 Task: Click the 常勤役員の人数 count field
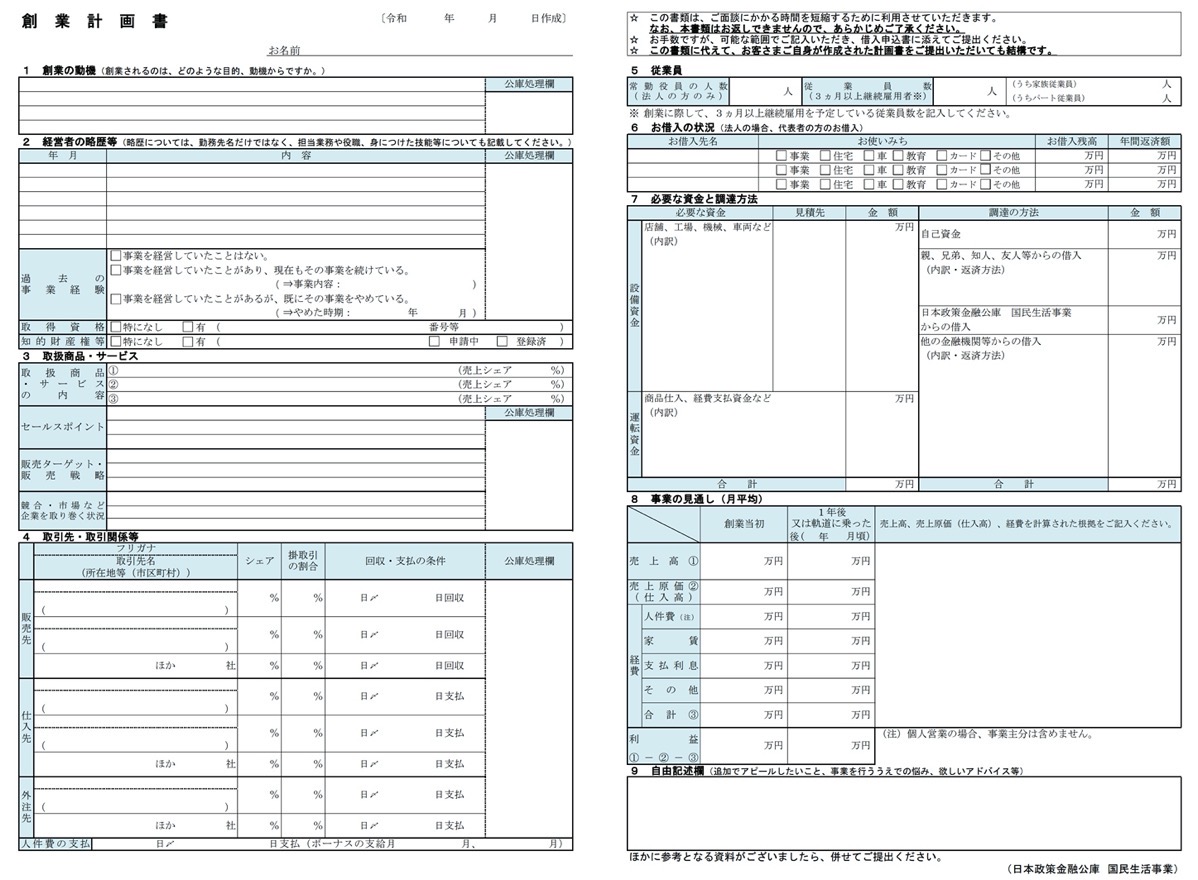click(766, 91)
